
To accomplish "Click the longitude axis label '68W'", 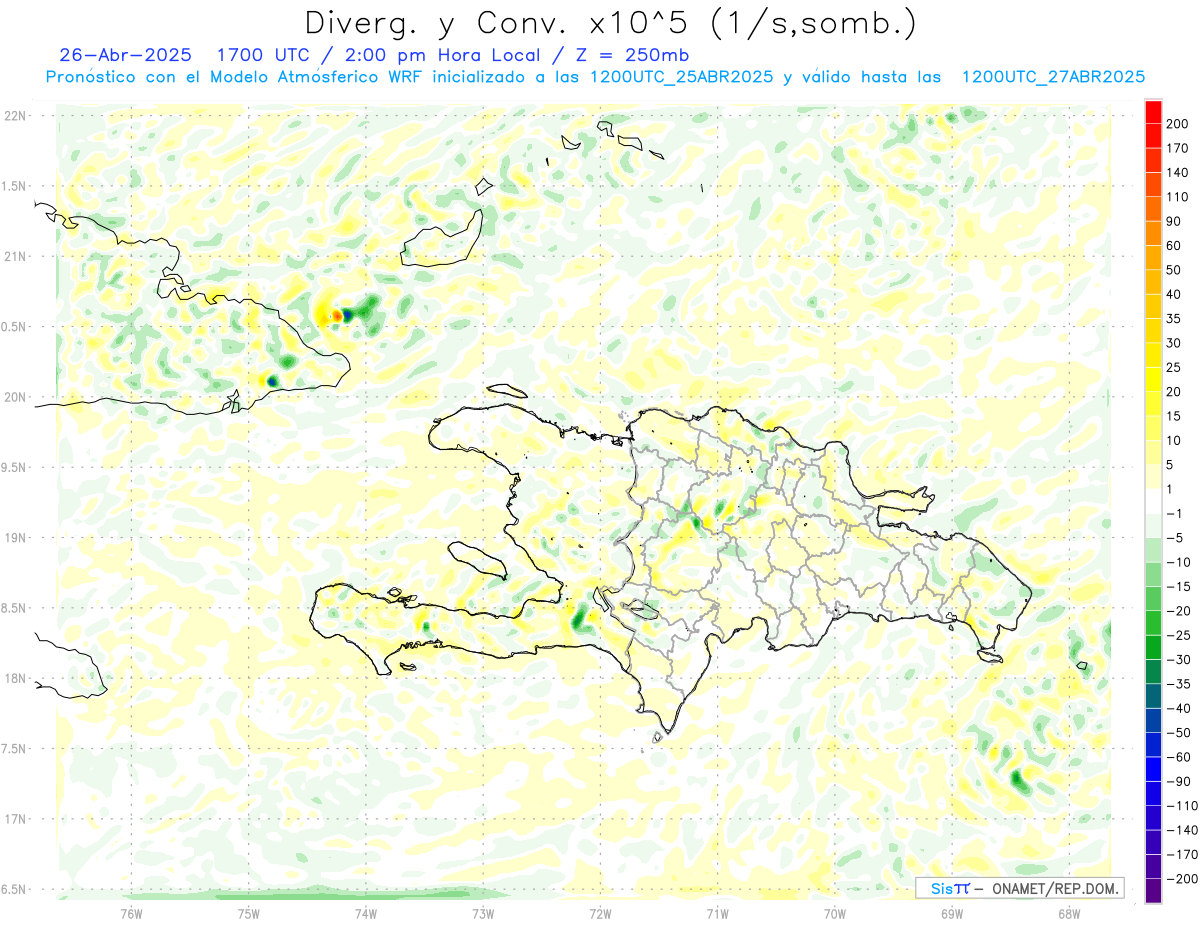I will [x=1068, y=914].
